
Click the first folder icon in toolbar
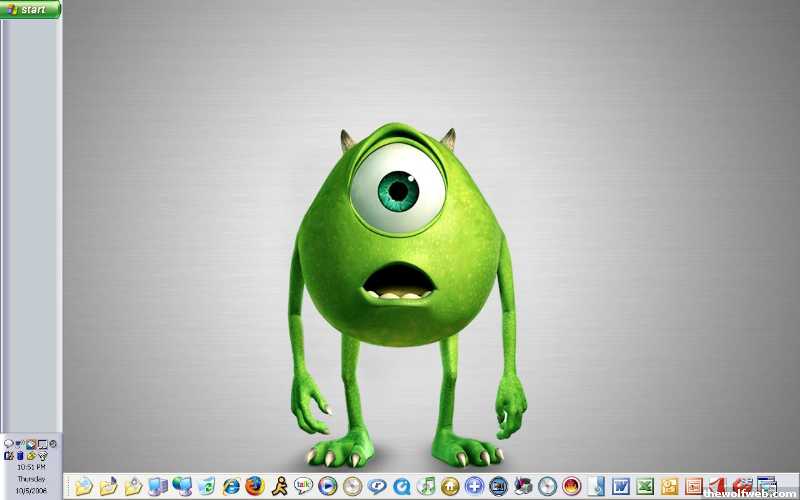point(84,486)
